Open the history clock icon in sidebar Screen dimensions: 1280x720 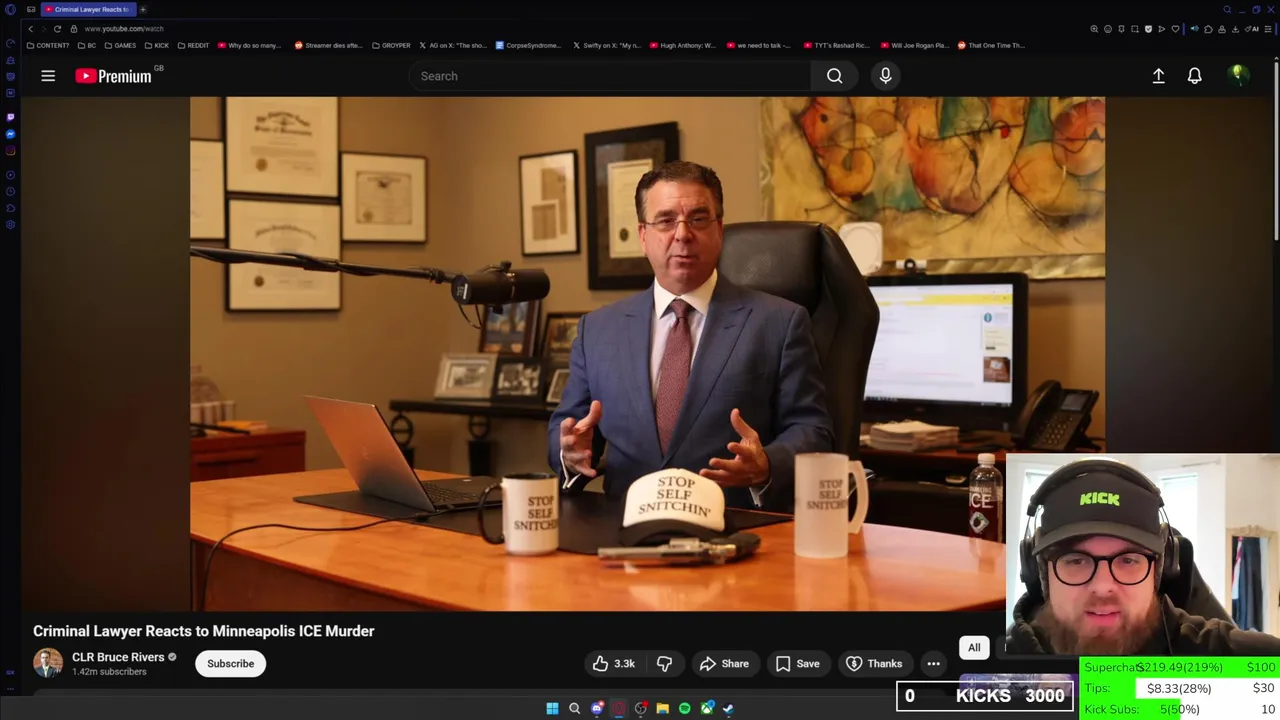(10, 191)
